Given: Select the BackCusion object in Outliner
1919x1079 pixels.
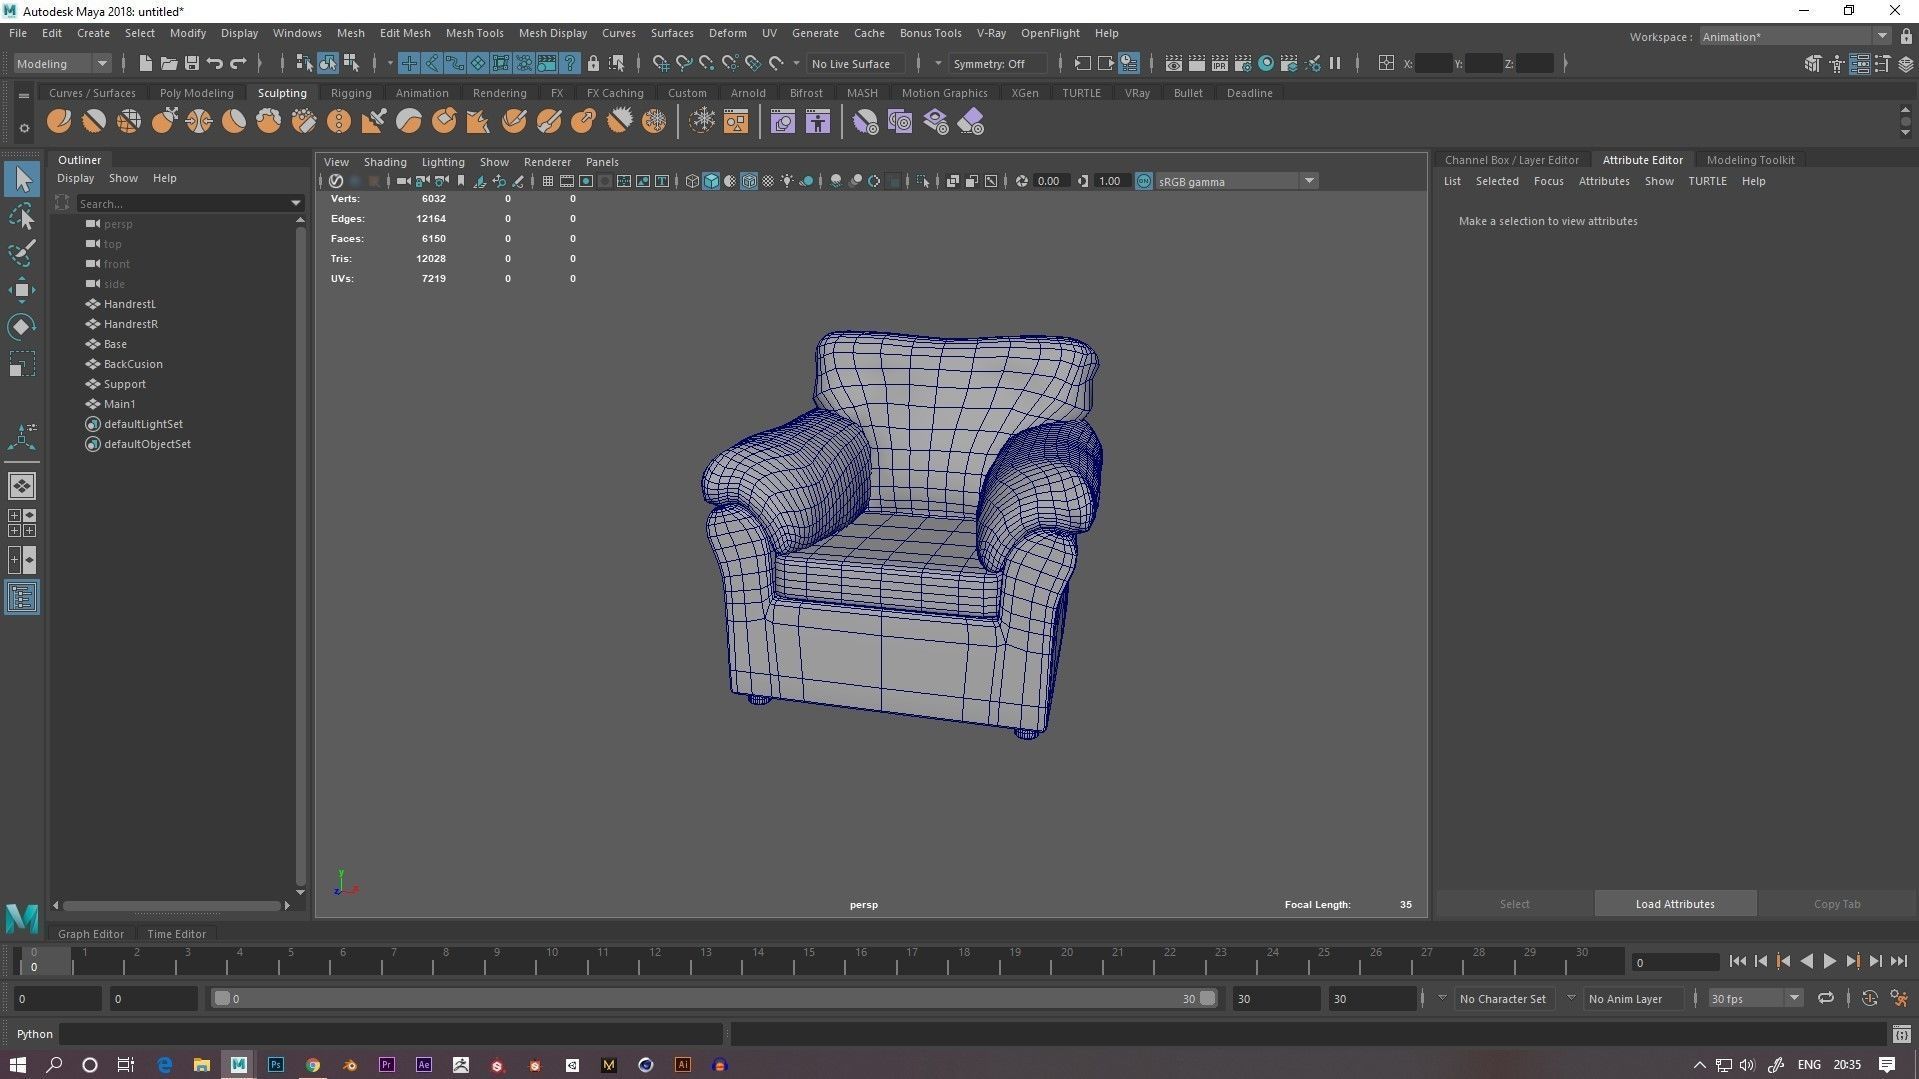Looking at the screenshot, I should coord(133,364).
